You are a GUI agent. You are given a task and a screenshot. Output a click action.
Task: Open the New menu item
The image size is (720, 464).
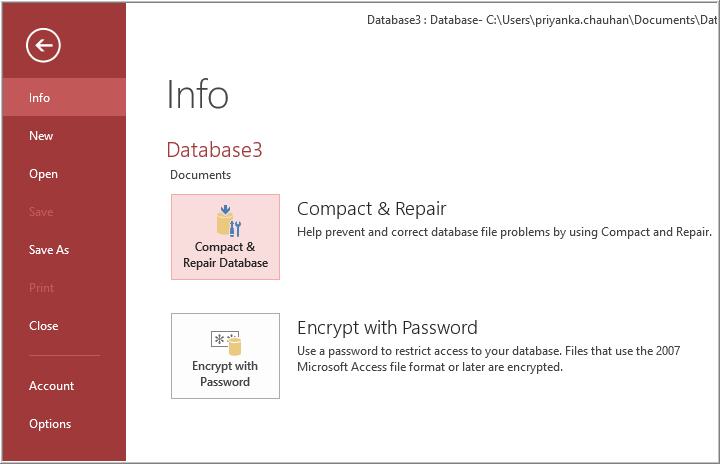point(41,136)
